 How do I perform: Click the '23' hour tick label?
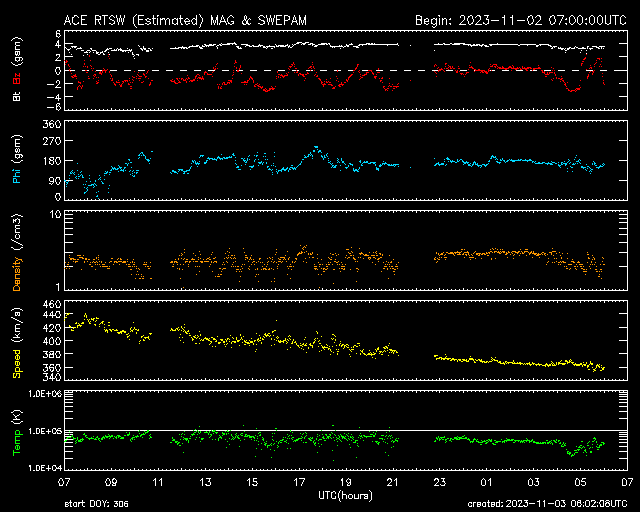(x=440, y=482)
